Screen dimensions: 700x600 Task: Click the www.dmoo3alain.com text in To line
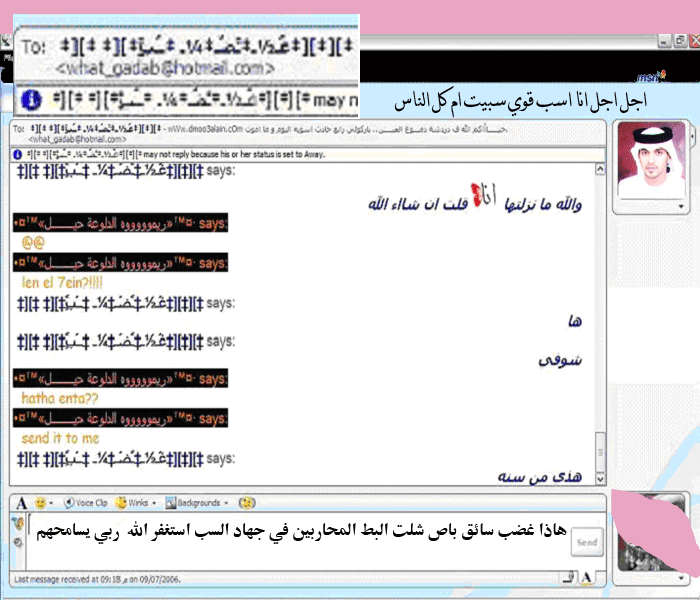click(x=205, y=129)
